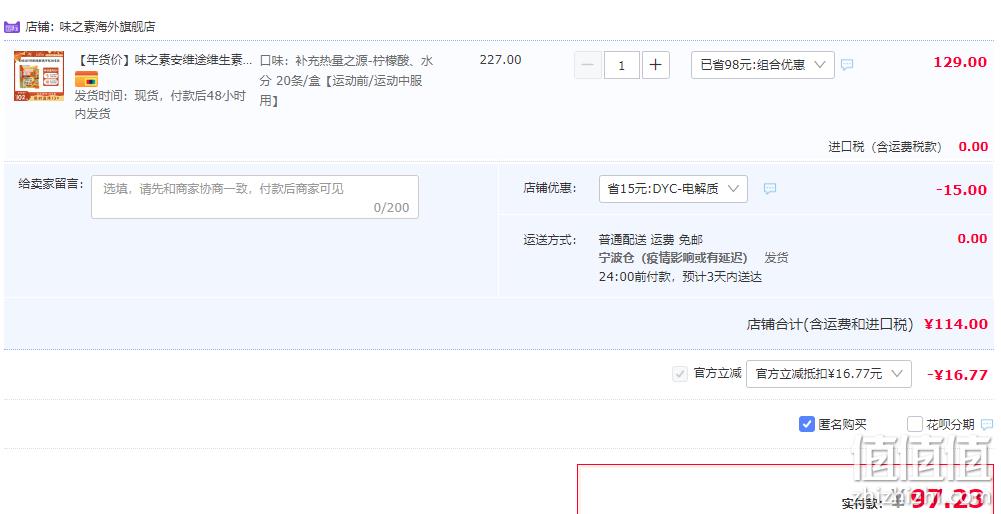Image resolution: width=1001 pixels, height=514 pixels.
Task: Decrease quantity with the minus button
Action: pyautogui.click(x=588, y=65)
